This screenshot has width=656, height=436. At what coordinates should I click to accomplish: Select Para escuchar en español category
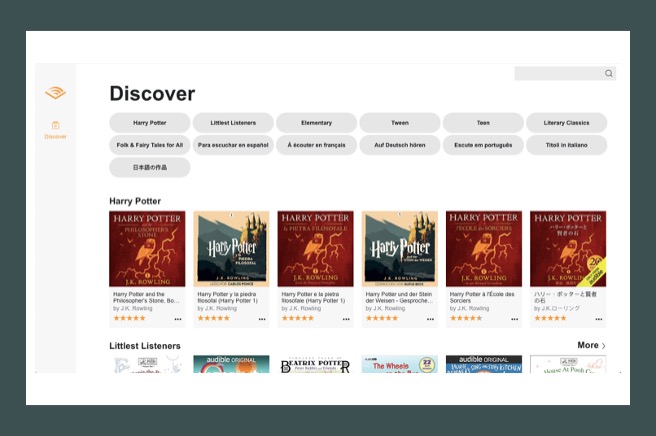233,145
